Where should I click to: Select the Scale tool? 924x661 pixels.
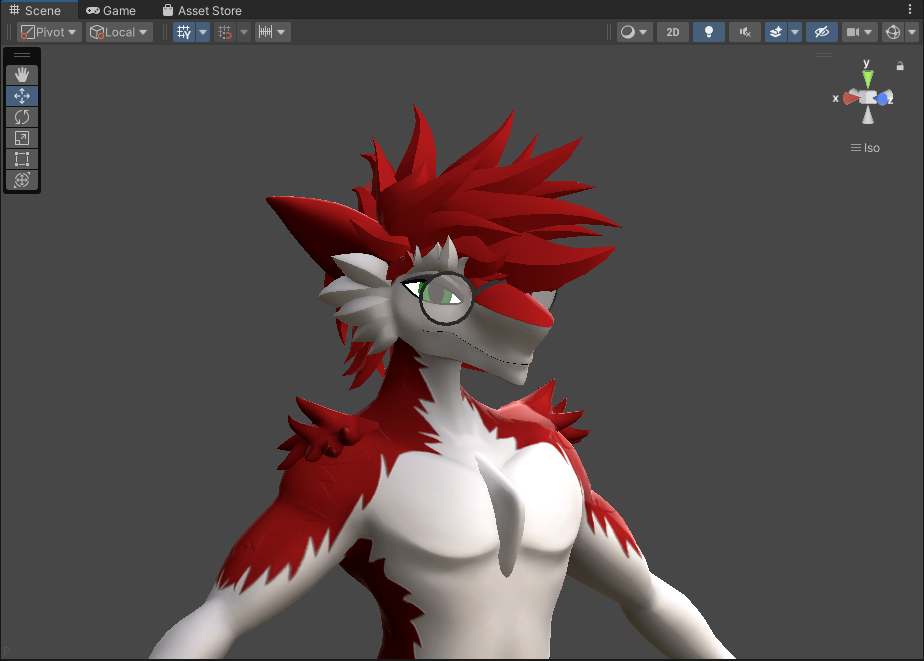22,138
